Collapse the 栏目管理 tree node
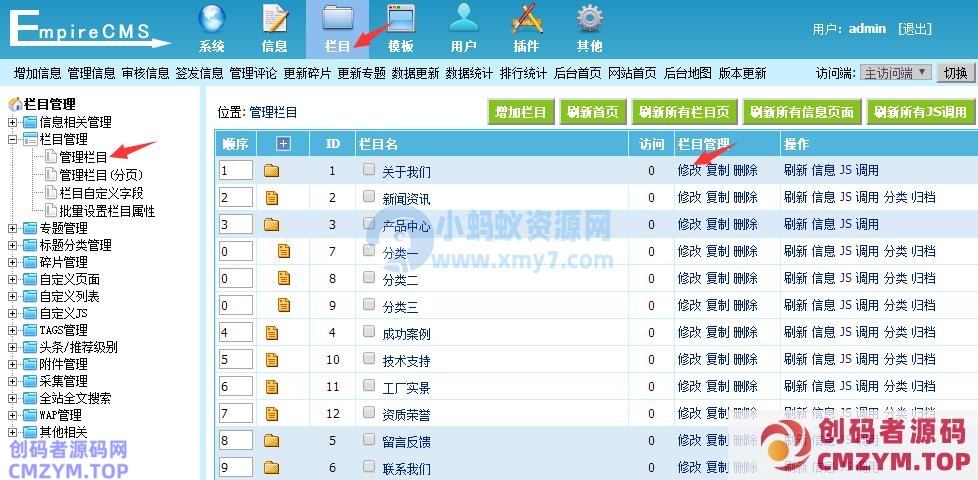 tap(13, 139)
